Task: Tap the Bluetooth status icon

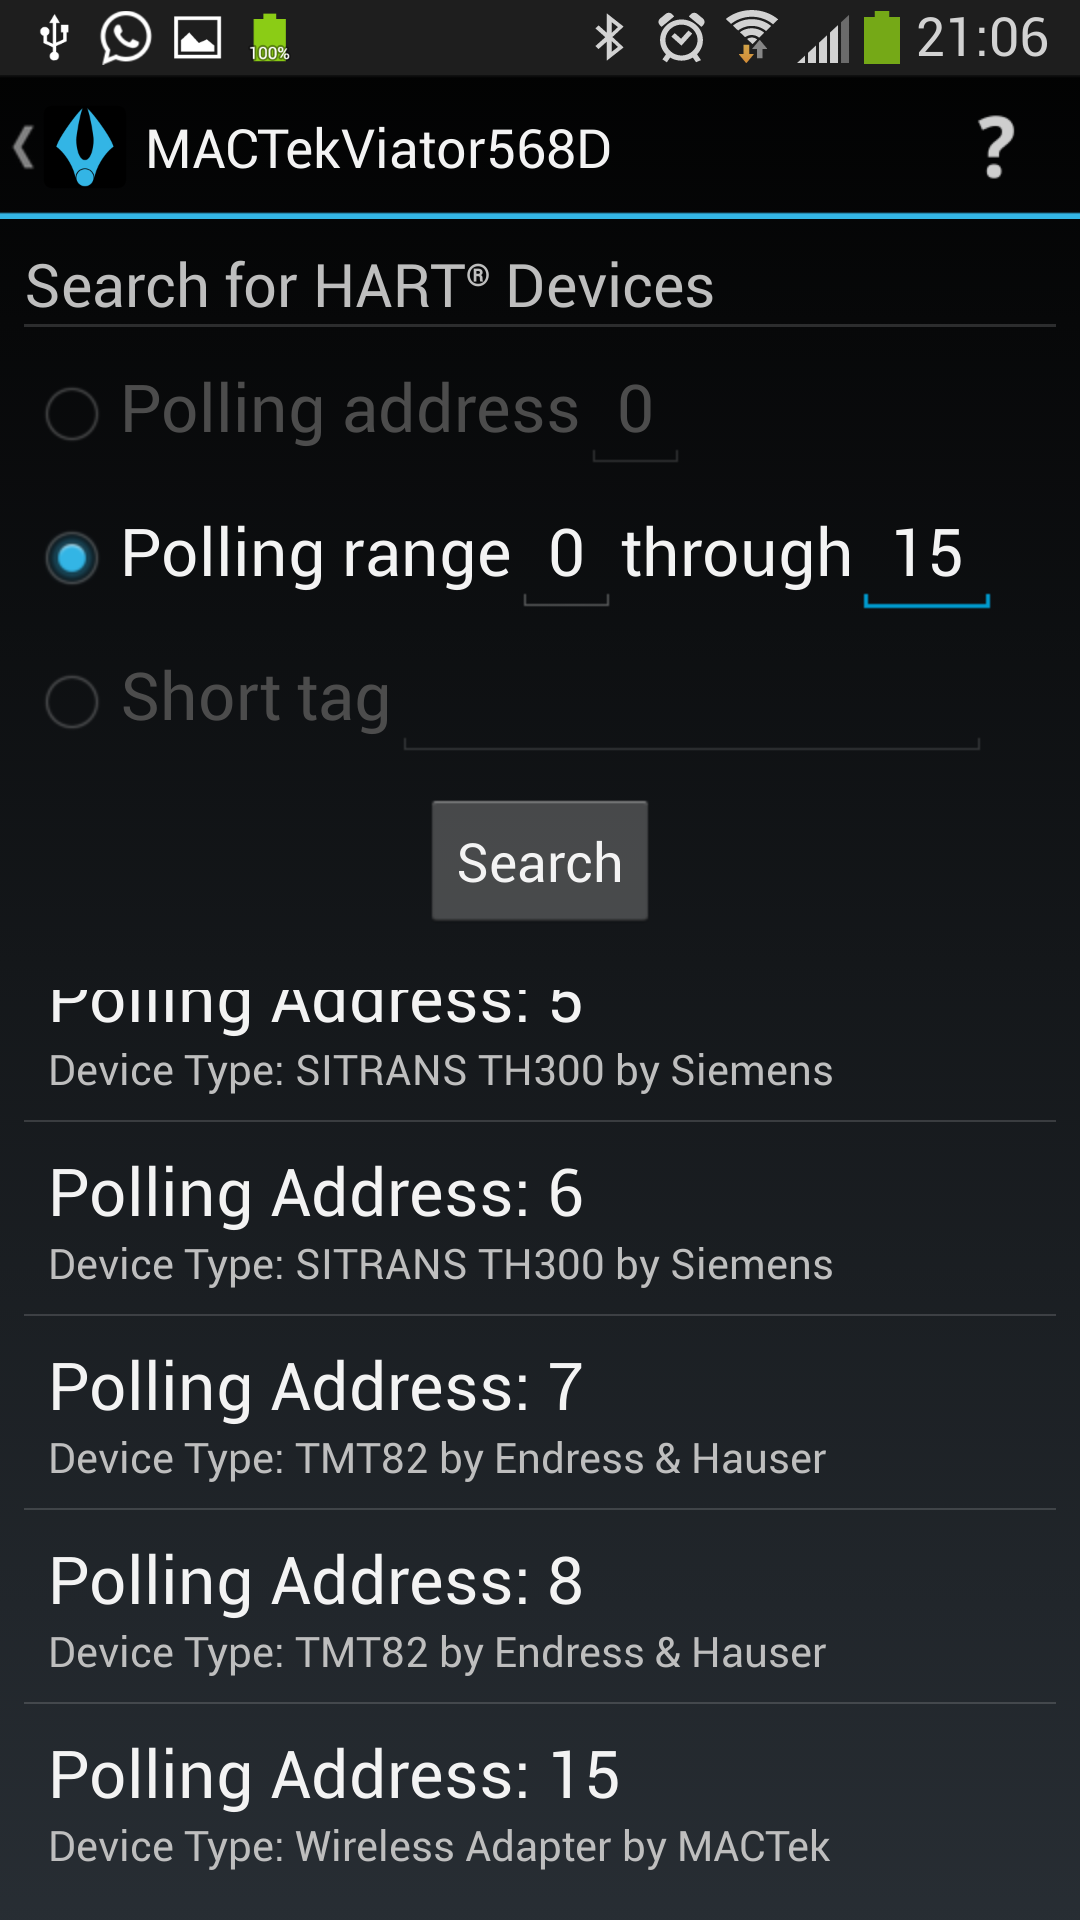Action: pyautogui.click(x=609, y=38)
